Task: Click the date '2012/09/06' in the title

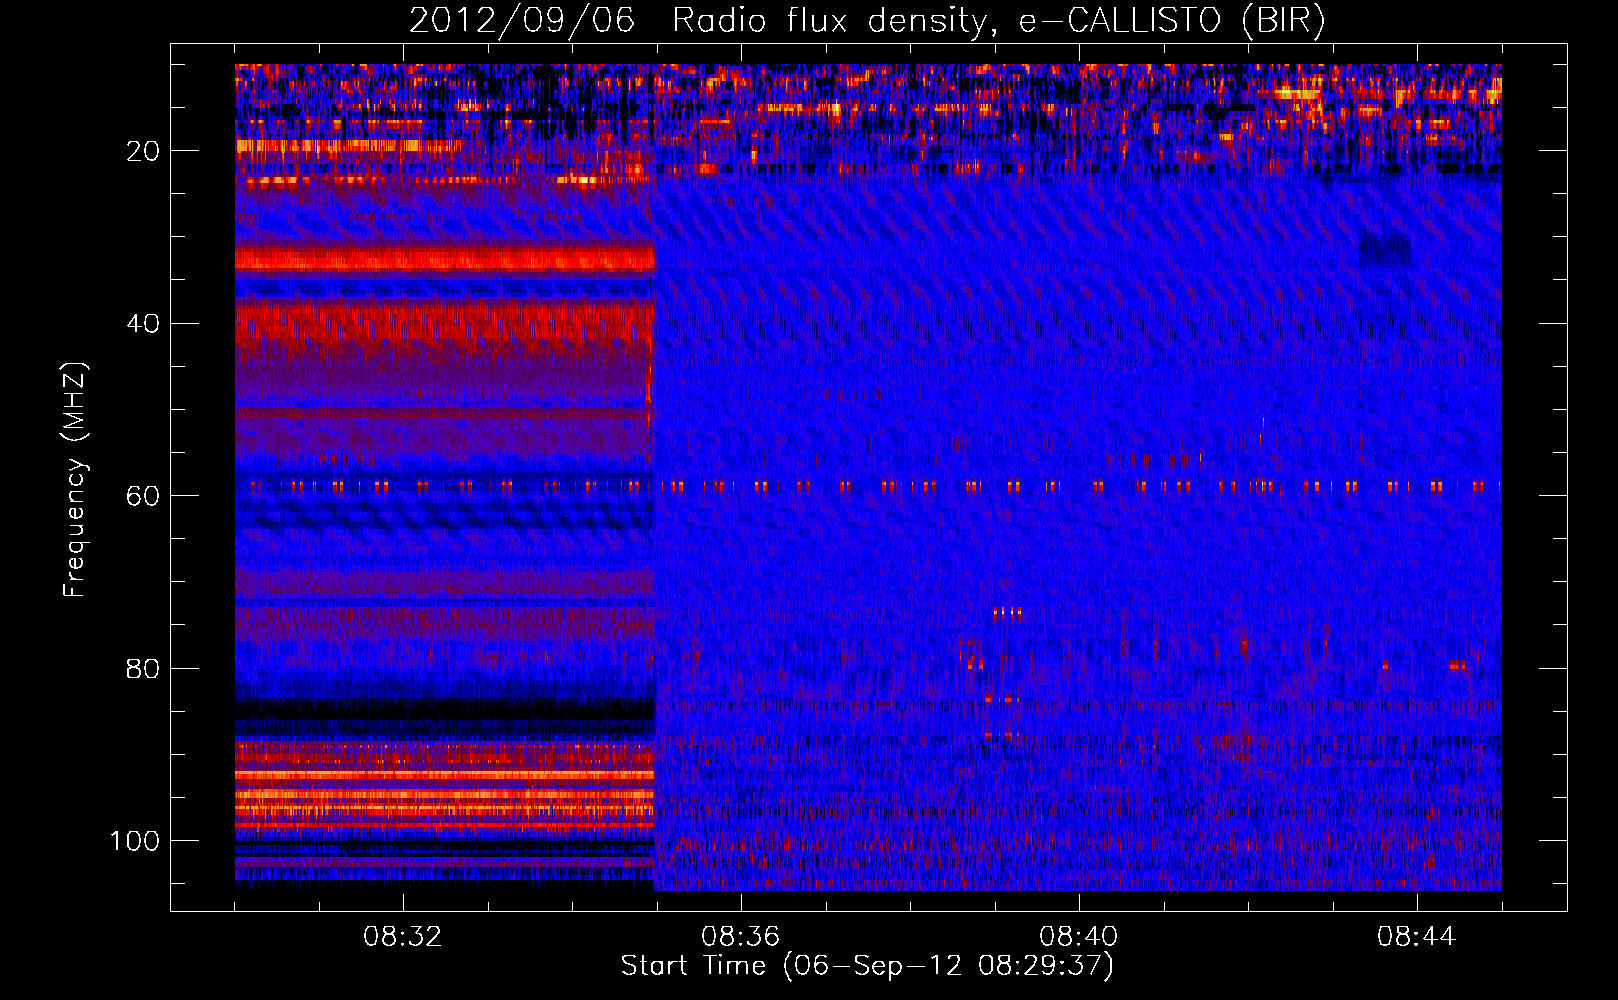Action: tap(522, 21)
